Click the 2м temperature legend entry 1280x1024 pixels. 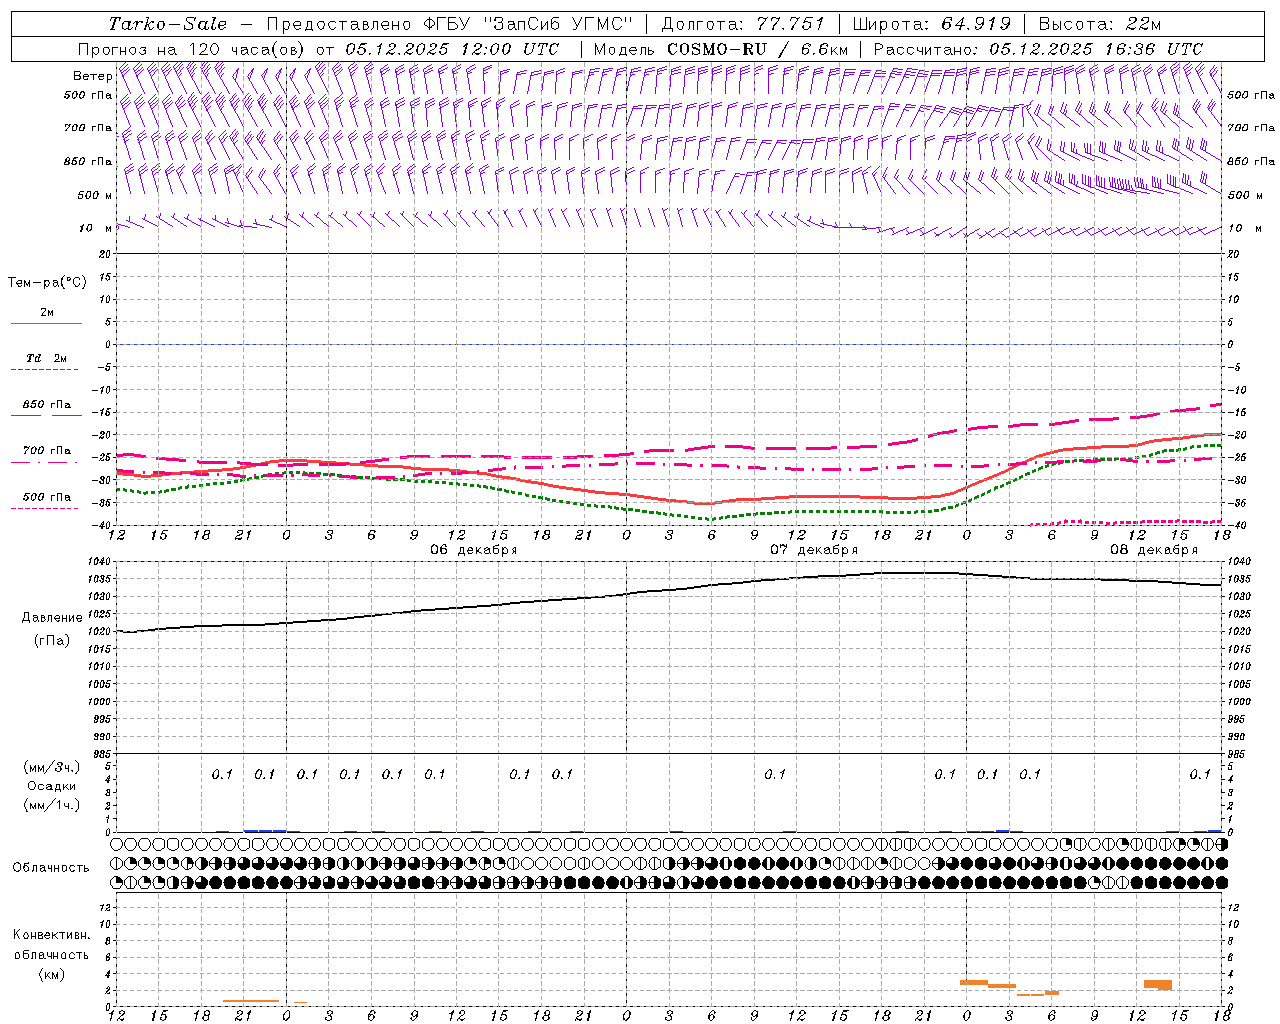46,316
